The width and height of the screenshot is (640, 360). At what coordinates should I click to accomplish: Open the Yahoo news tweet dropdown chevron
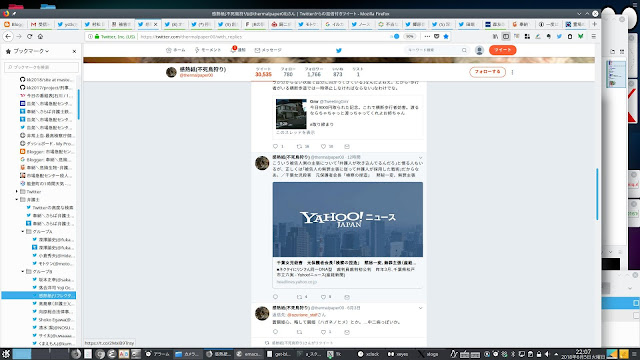pos(420,158)
